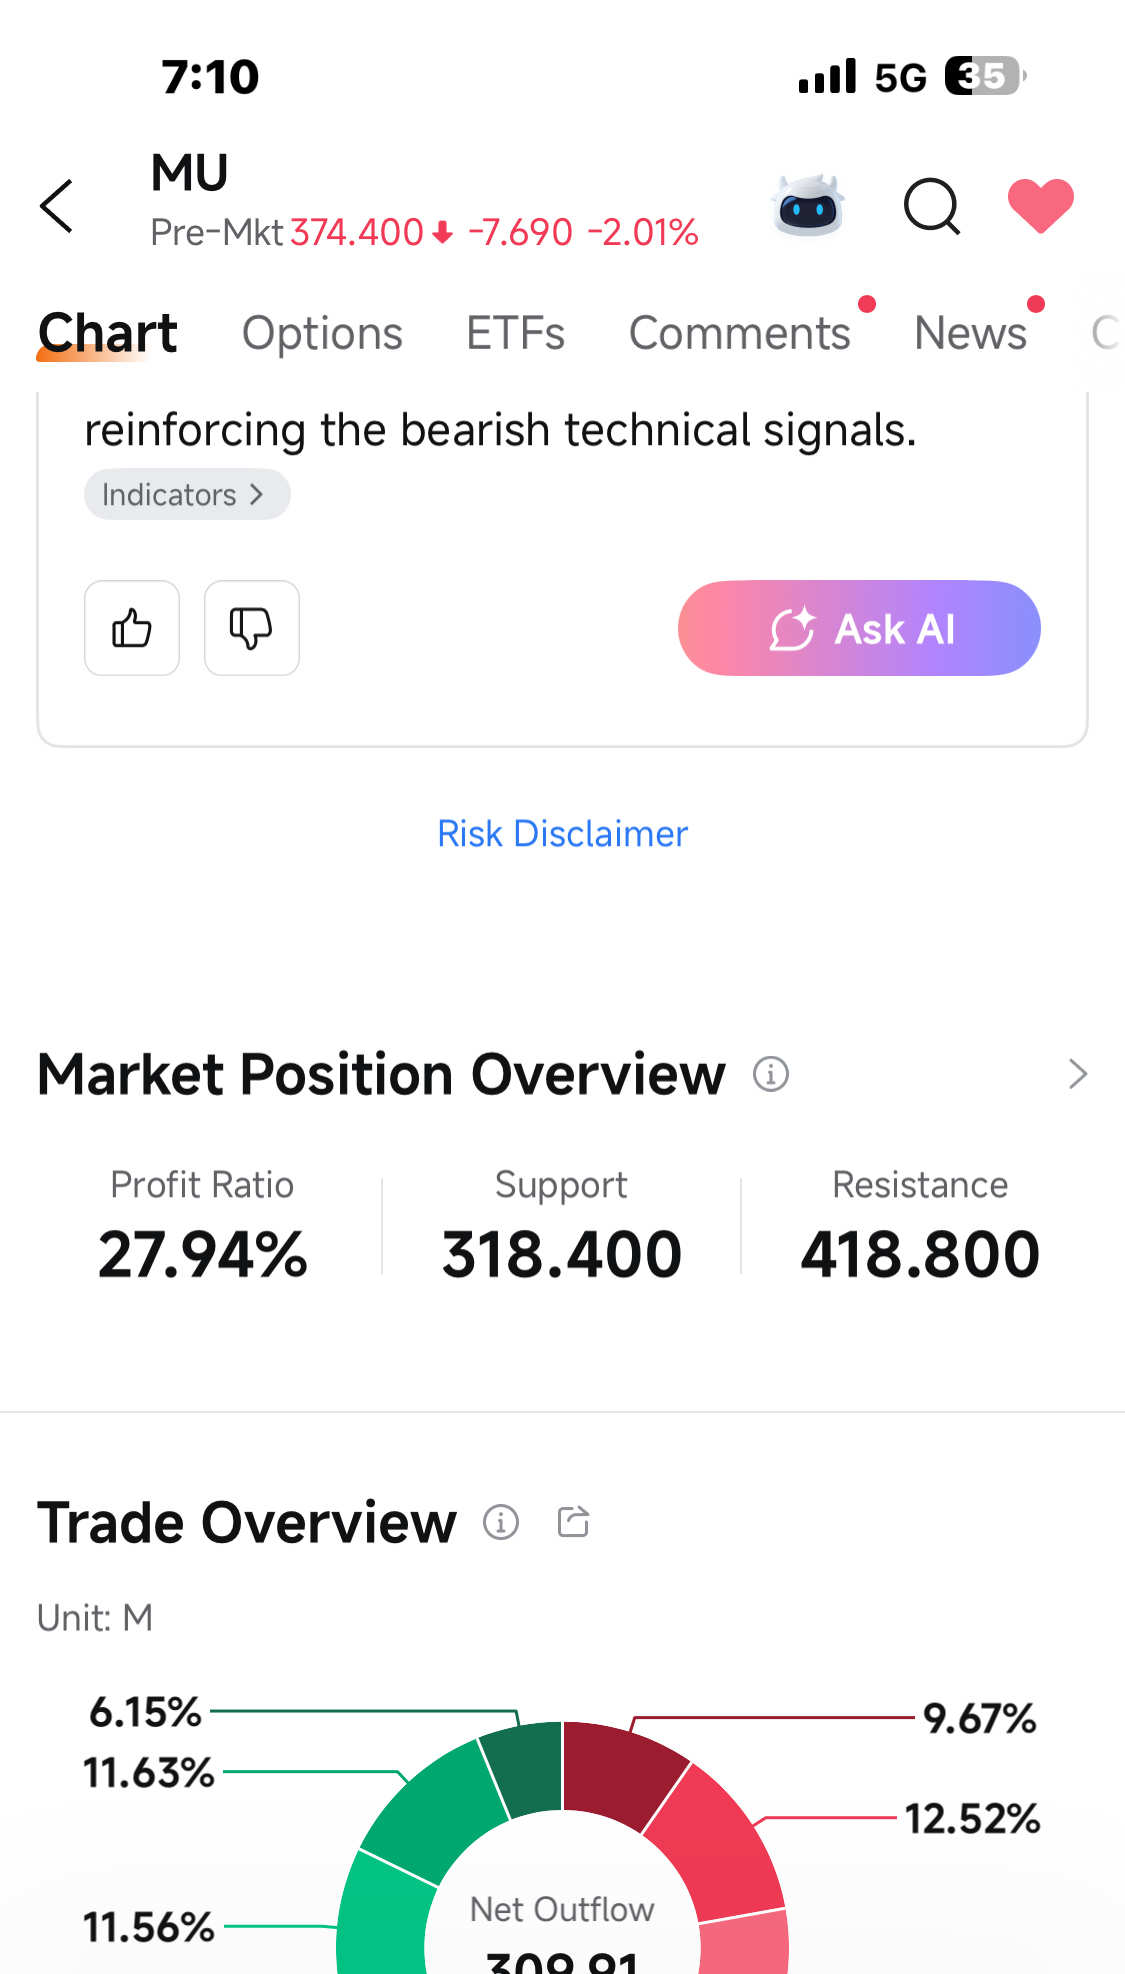1125x1974 pixels.
Task: Open the News tab
Action: tap(971, 333)
